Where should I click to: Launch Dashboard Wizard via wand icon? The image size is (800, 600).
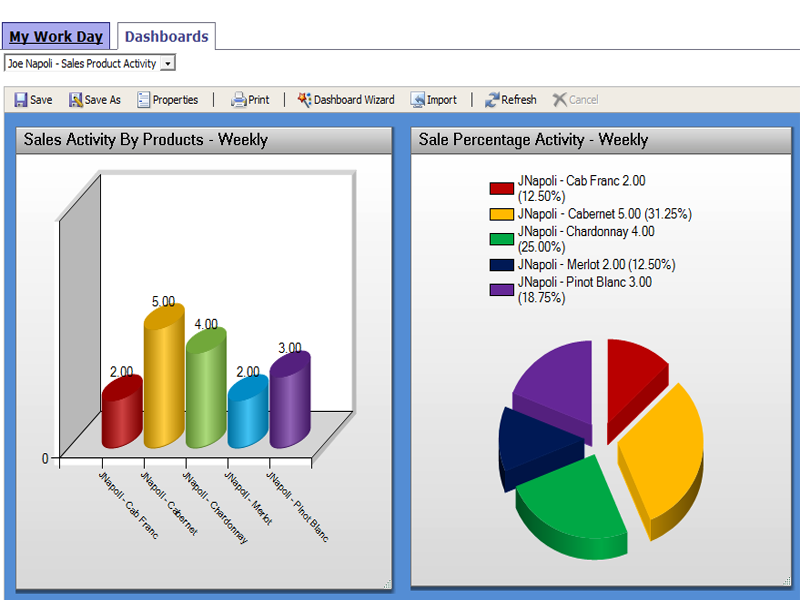click(304, 100)
